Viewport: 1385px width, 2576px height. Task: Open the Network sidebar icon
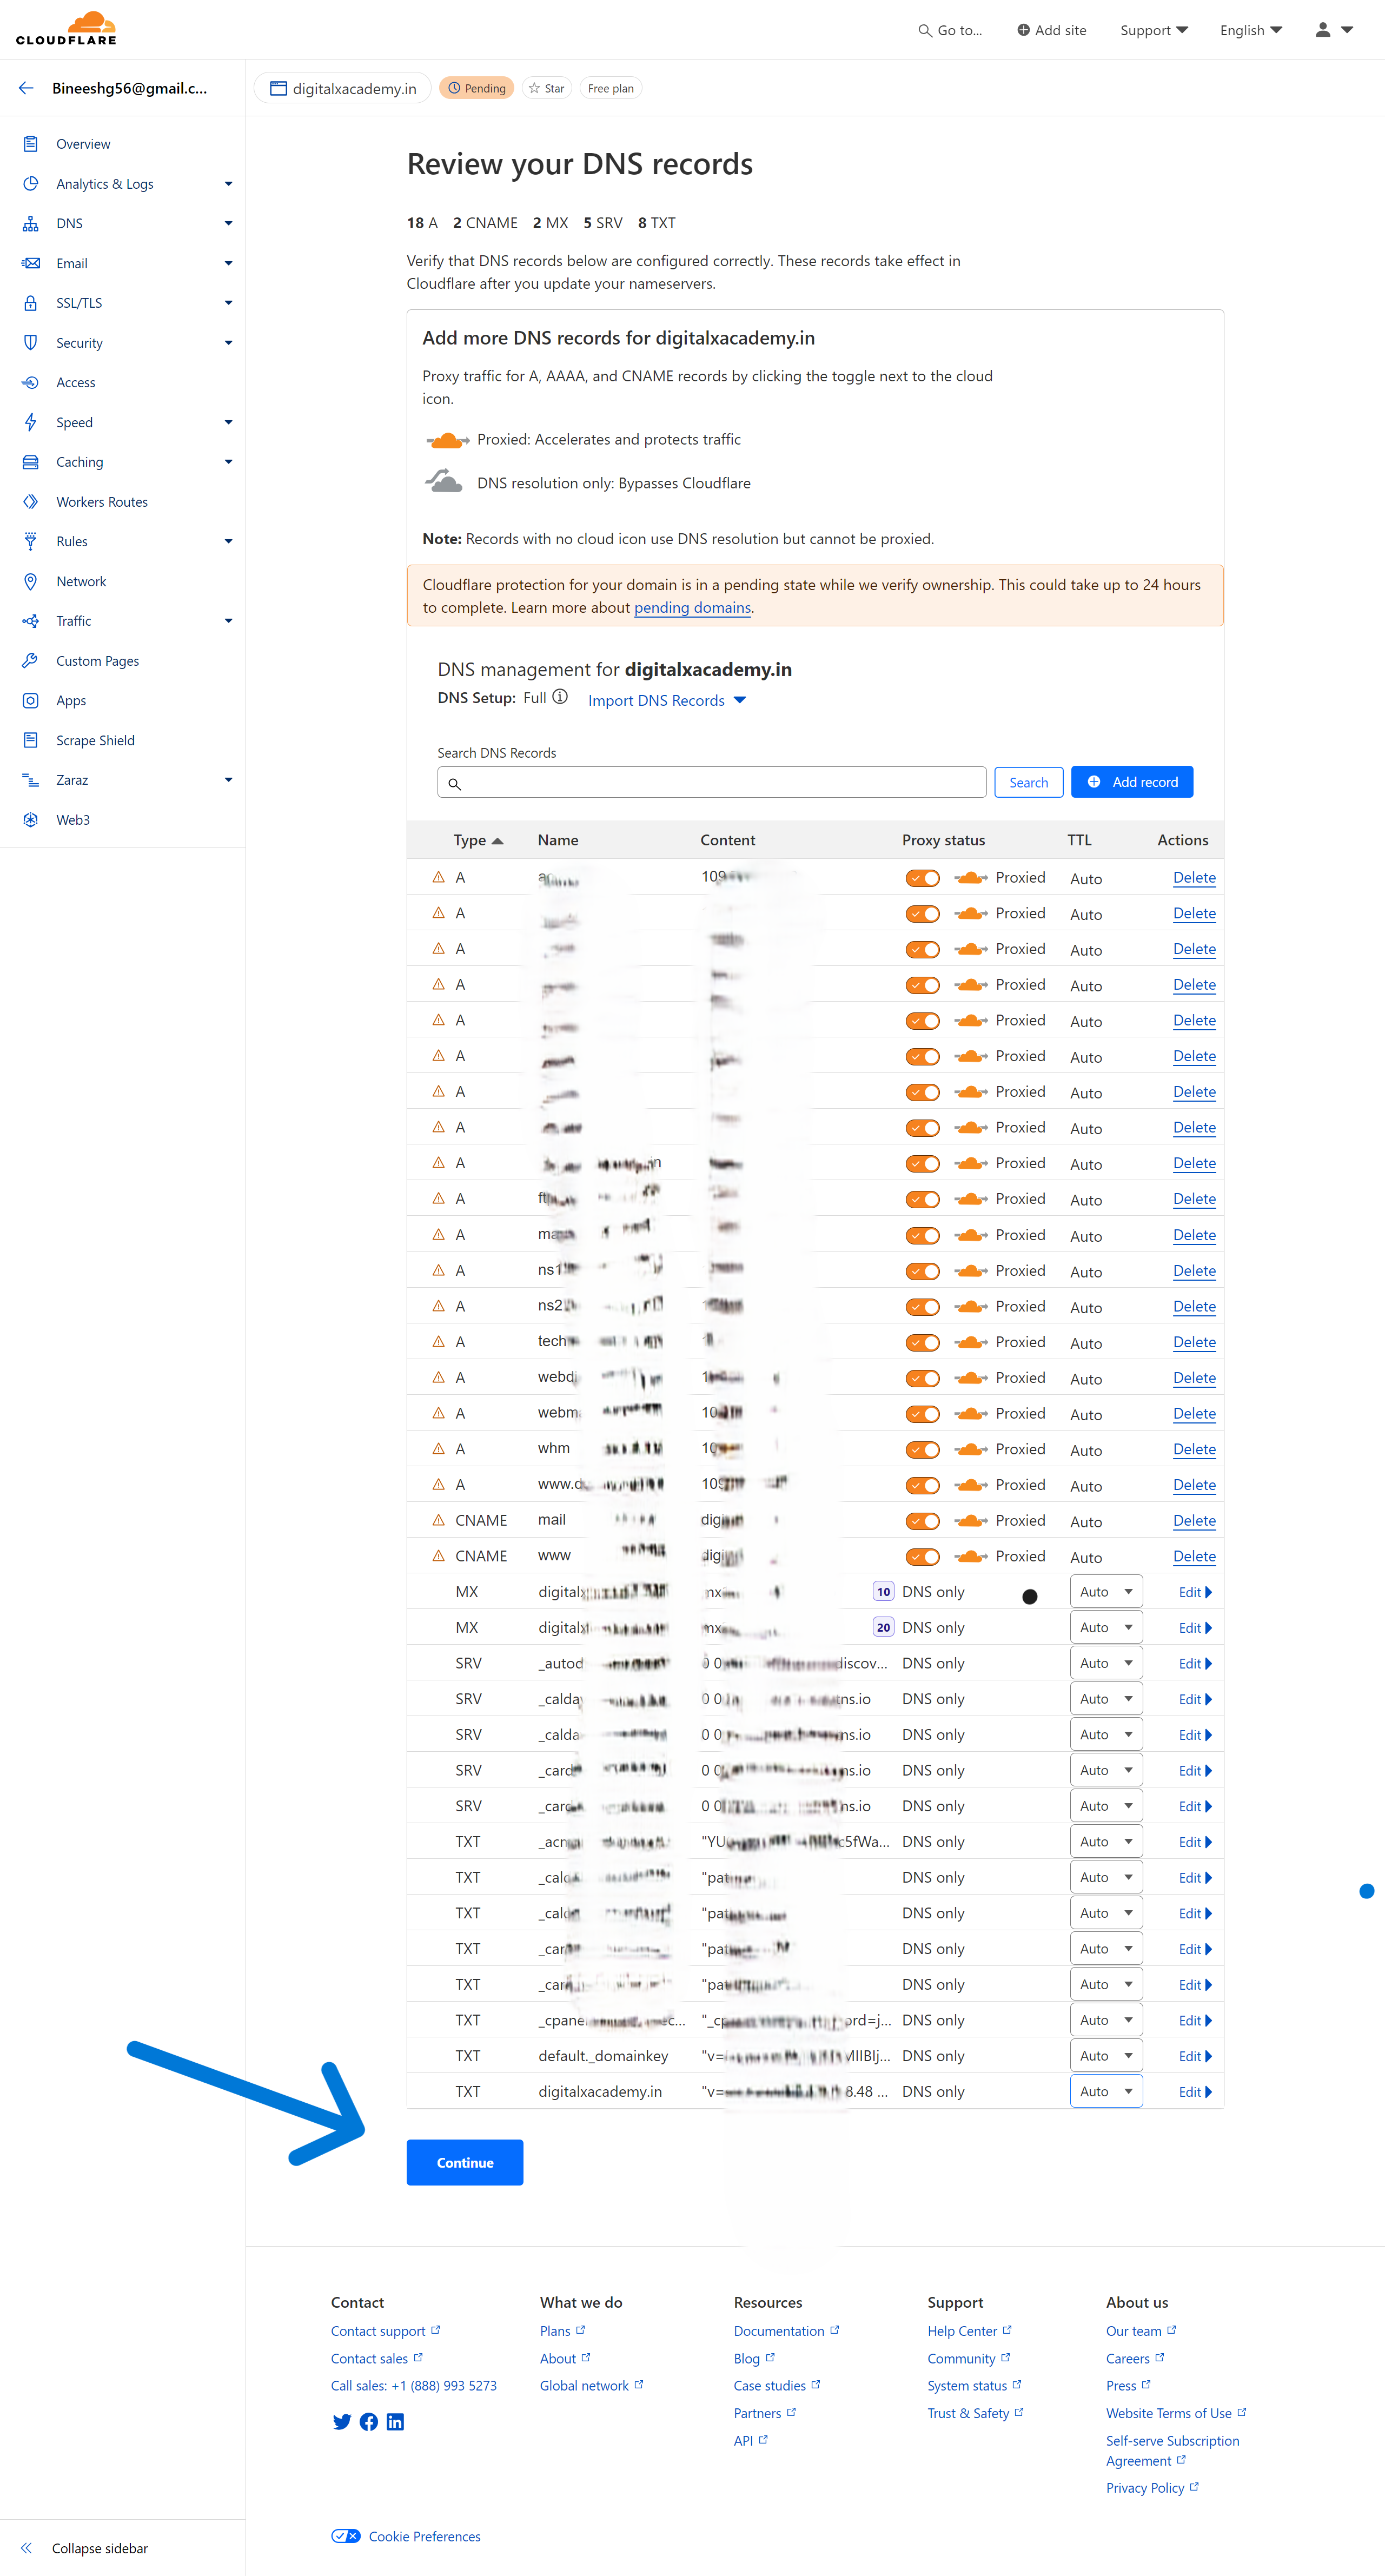[x=31, y=581]
